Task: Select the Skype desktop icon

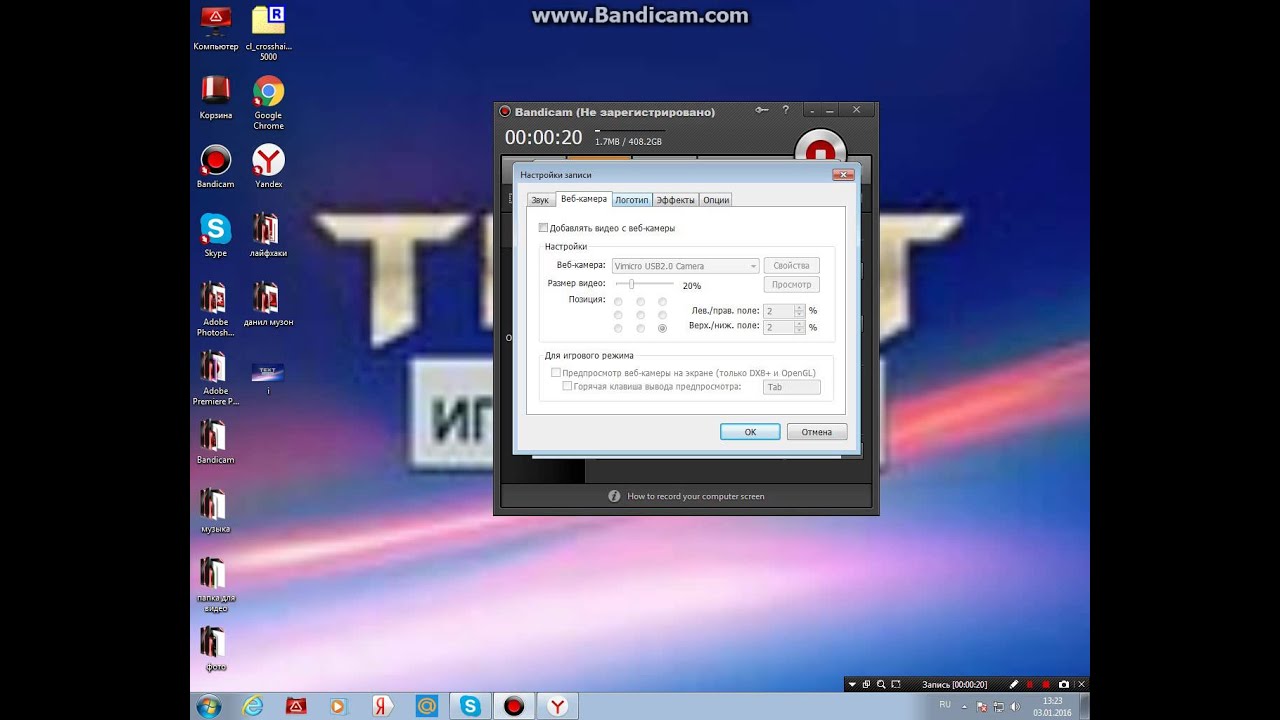Action: [x=215, y=236]
